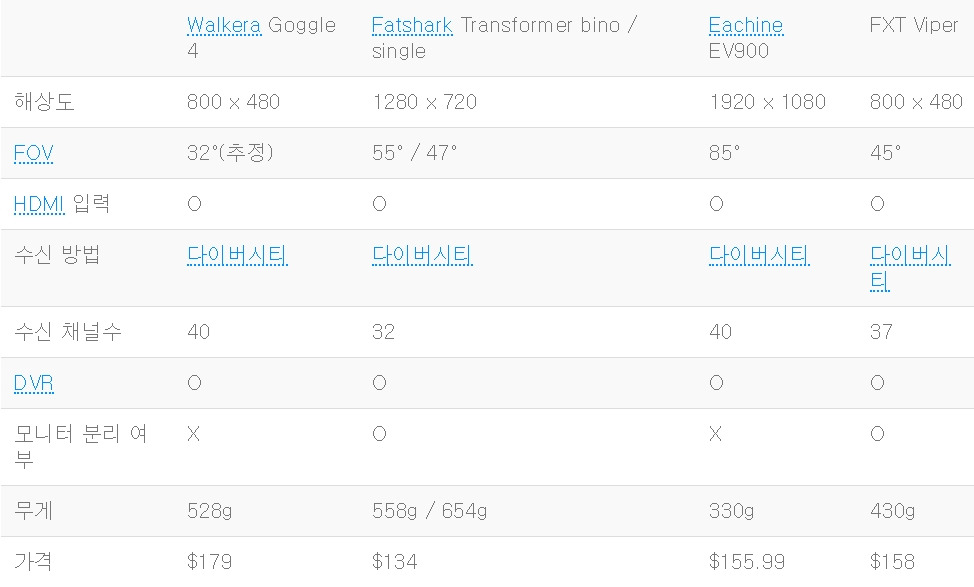Open the 다이버시티 link in Eachine column
974x587 pixels.
click(x=759, y=255)
